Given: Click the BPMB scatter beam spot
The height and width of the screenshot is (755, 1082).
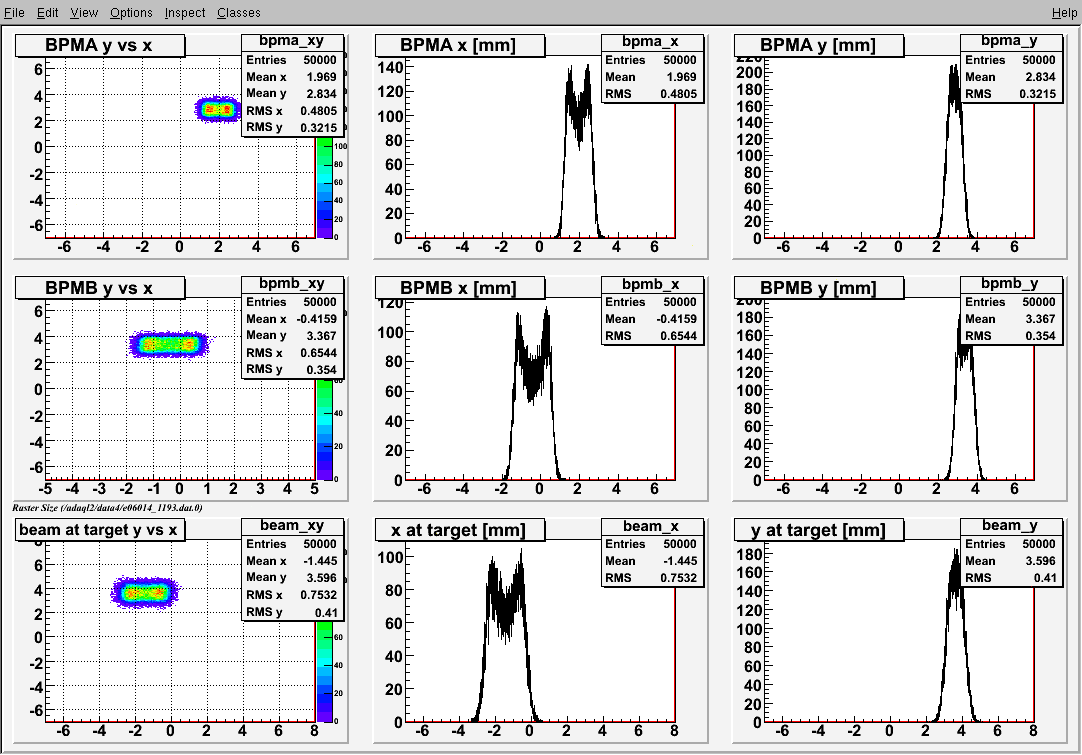Looking at the screenshot, I should [x=168, y=344].
